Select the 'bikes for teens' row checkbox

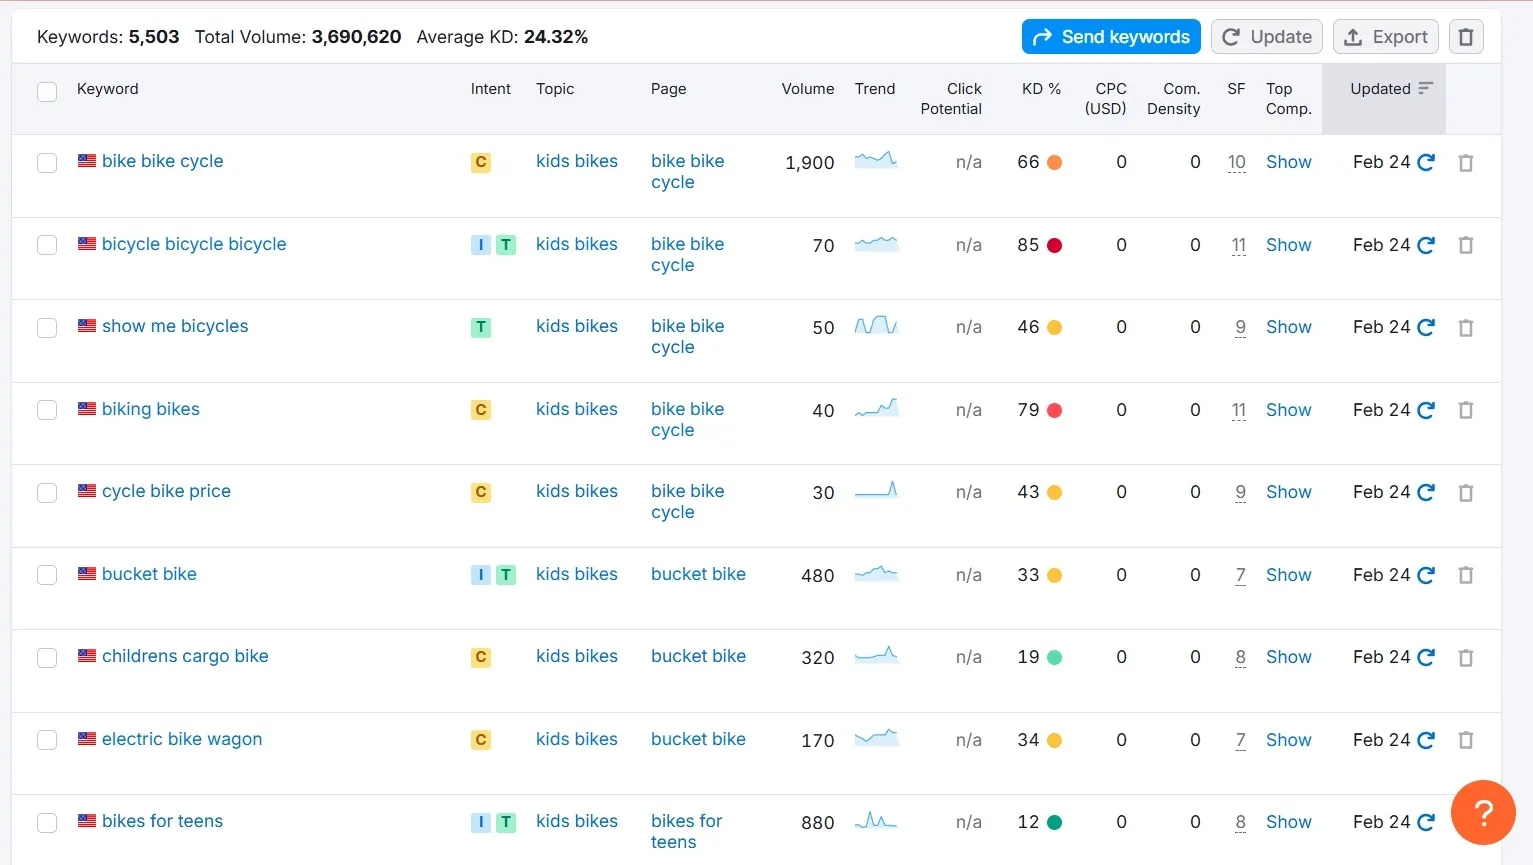tap(47, 823)
